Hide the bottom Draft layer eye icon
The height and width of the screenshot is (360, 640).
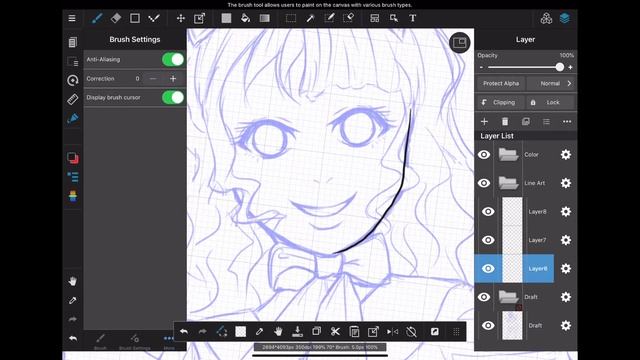488,326
